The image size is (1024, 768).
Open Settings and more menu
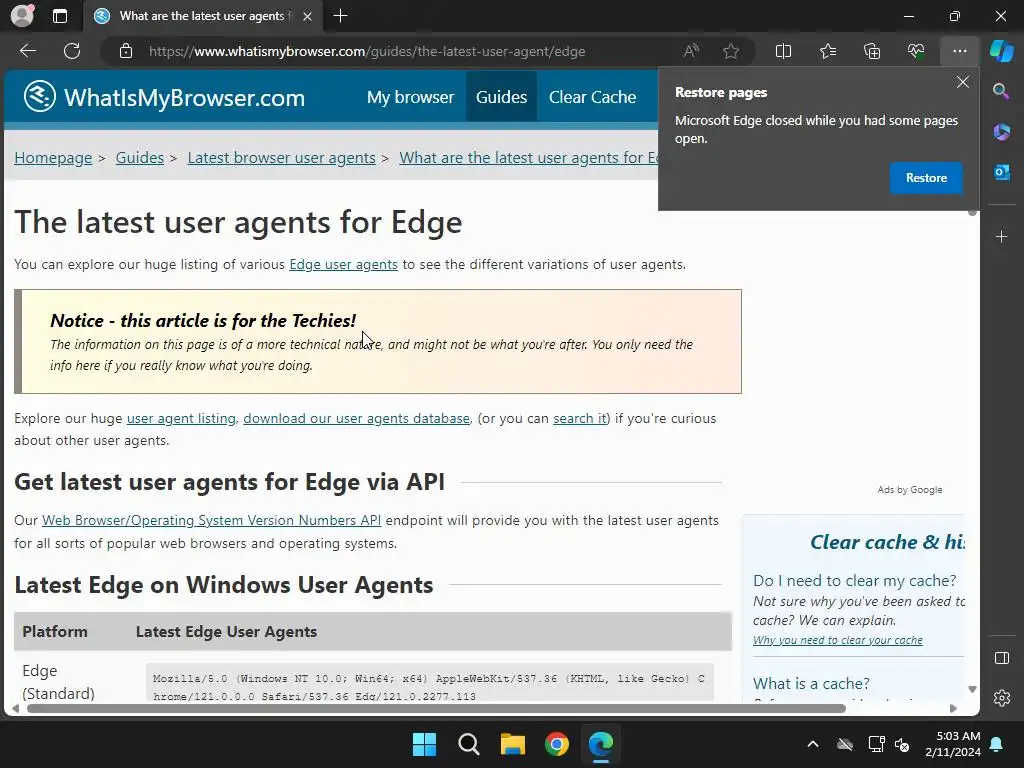coord(959,51)
